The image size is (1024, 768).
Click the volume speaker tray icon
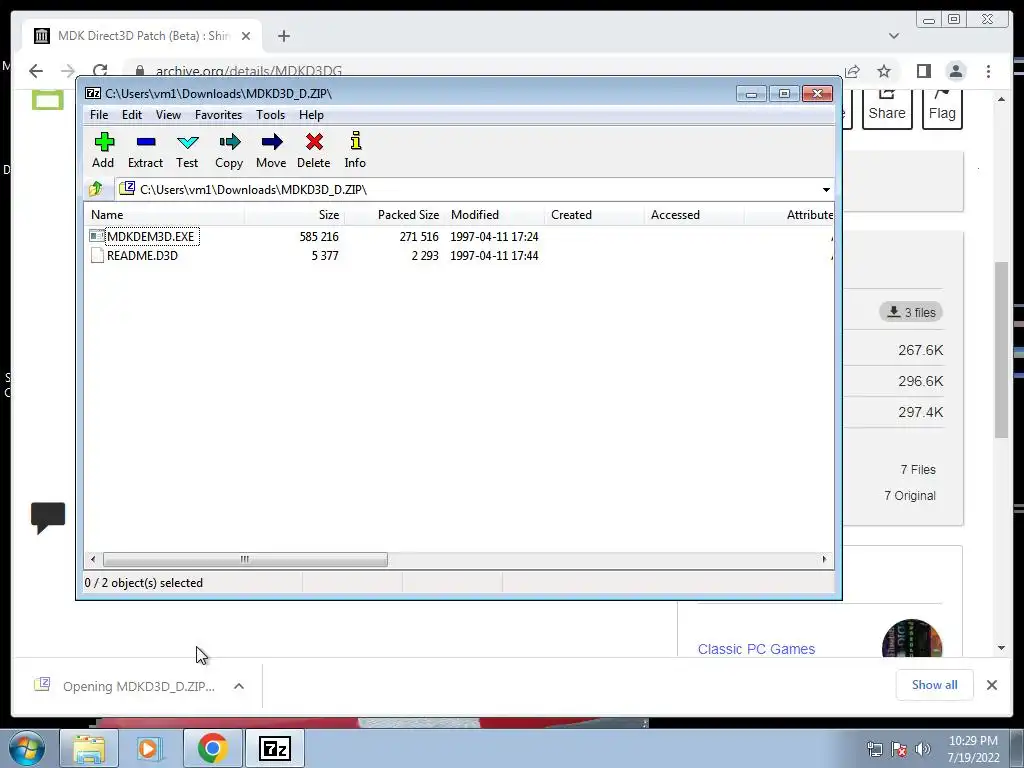(923, 749)
